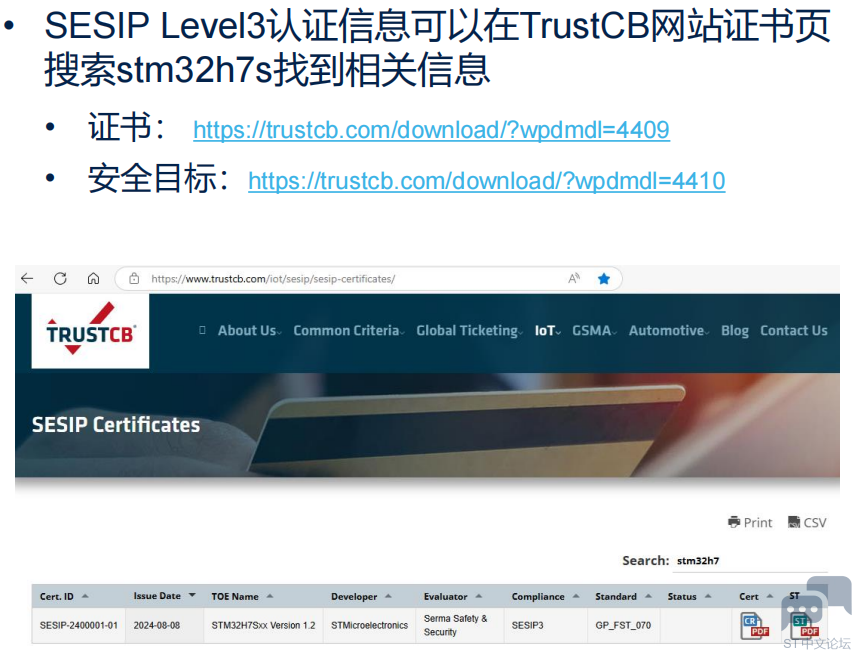The image size is (860, 659).
Task: Sort table by Issue Date
Action: 164,596
